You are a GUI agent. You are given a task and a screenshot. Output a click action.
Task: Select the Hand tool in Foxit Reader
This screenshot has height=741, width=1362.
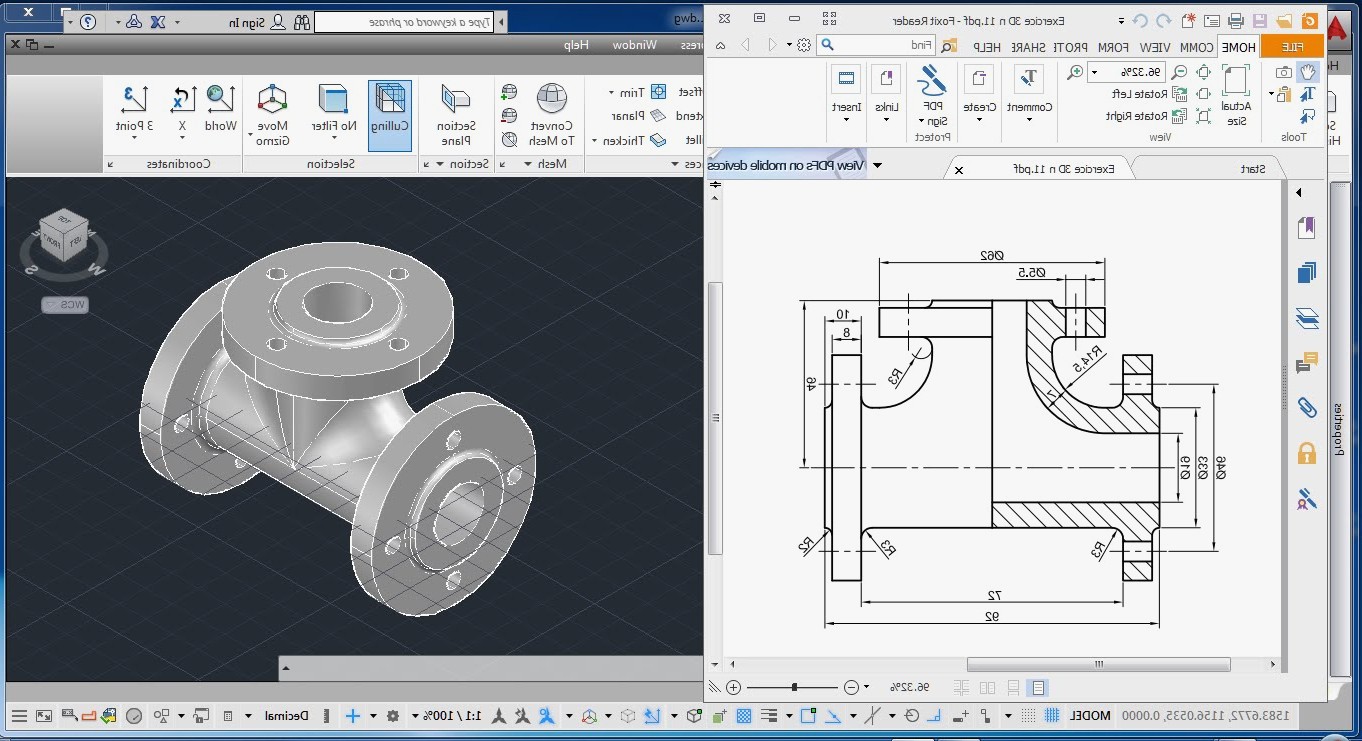tap(1307, 72)
